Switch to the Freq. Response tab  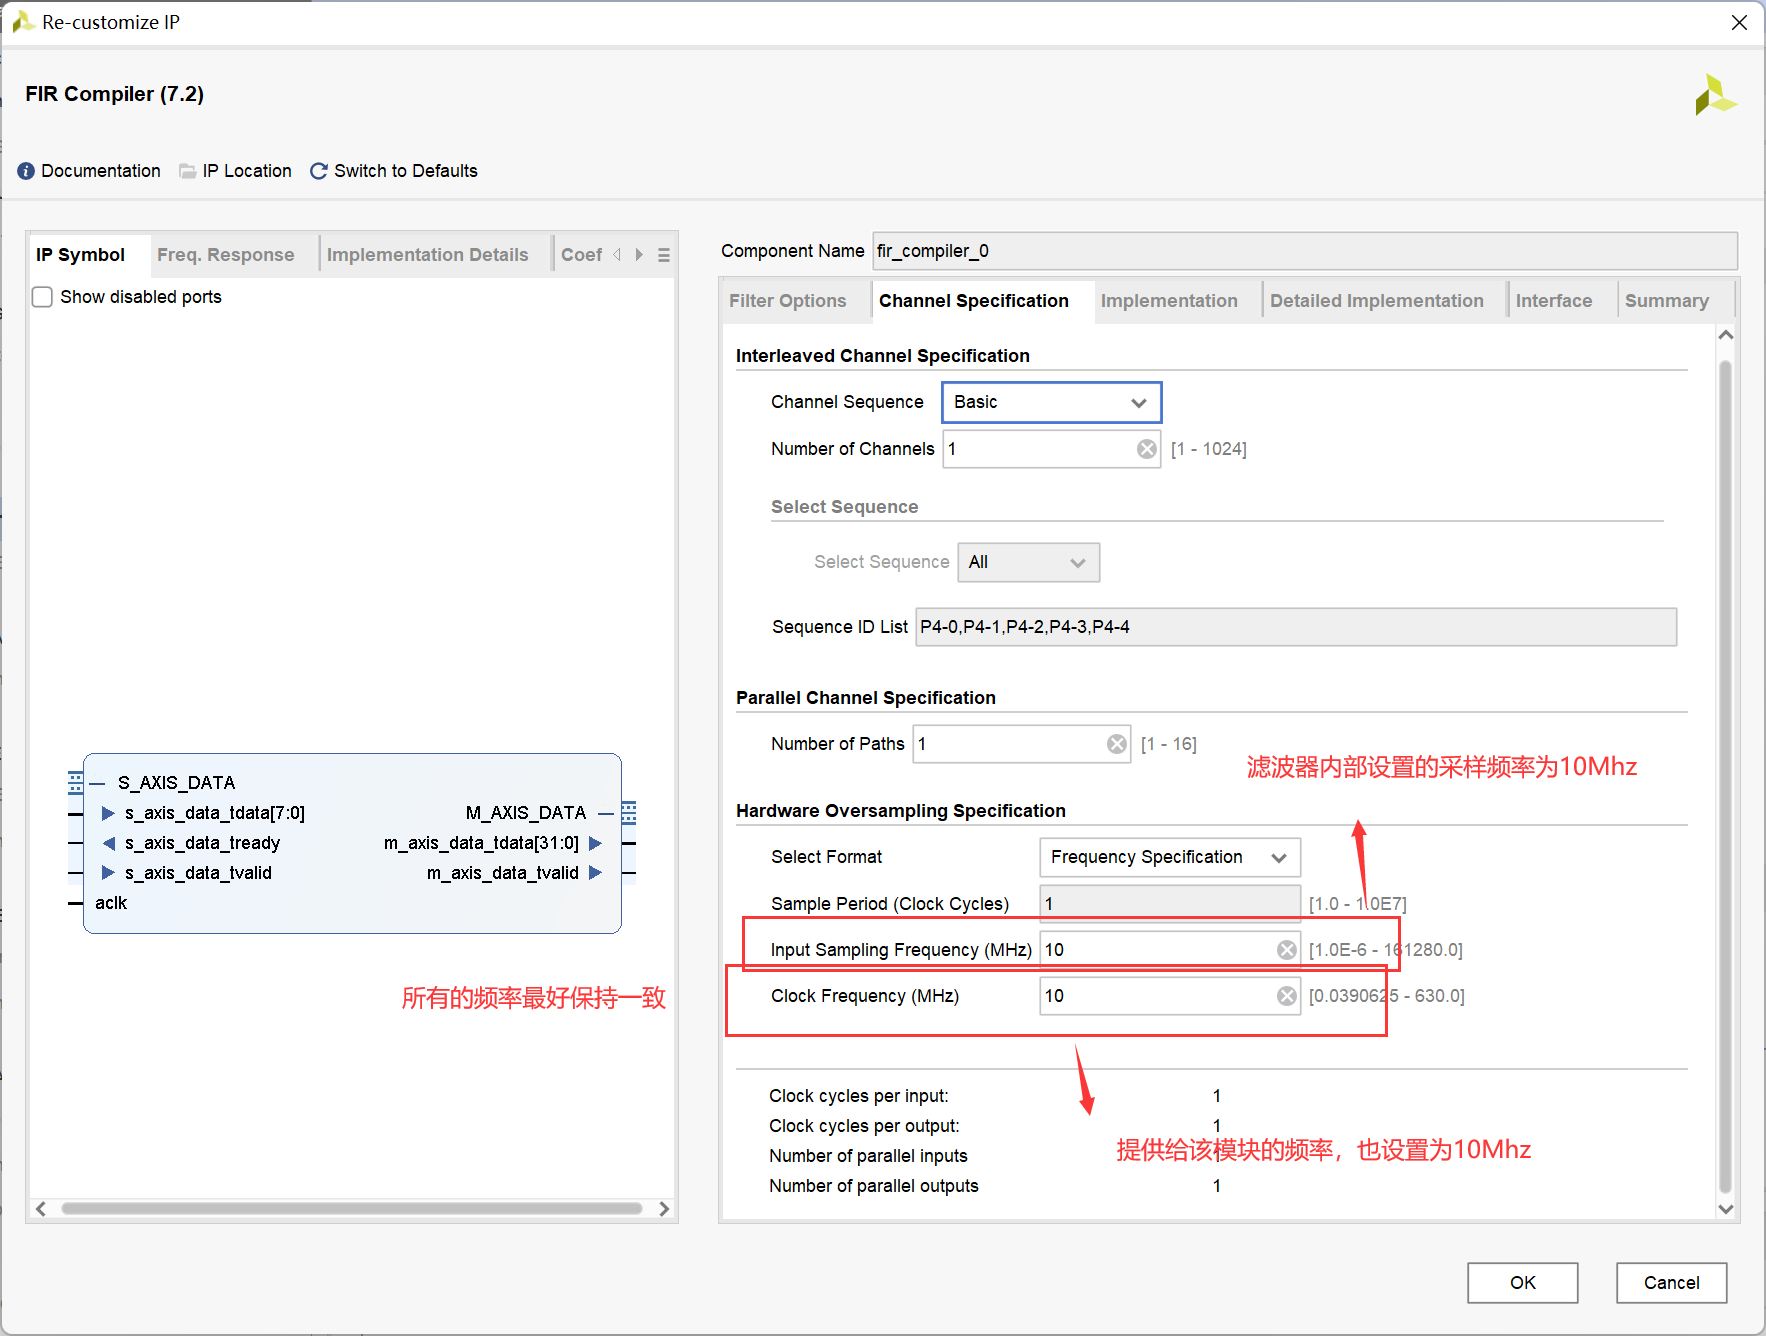(x=226, y=255)
